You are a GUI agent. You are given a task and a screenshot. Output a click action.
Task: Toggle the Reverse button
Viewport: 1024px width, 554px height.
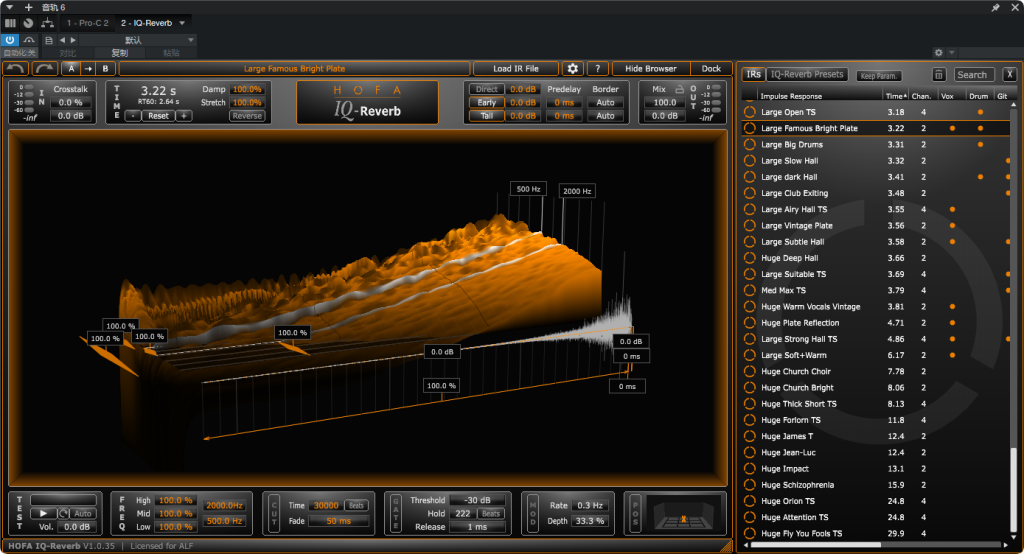247,116
